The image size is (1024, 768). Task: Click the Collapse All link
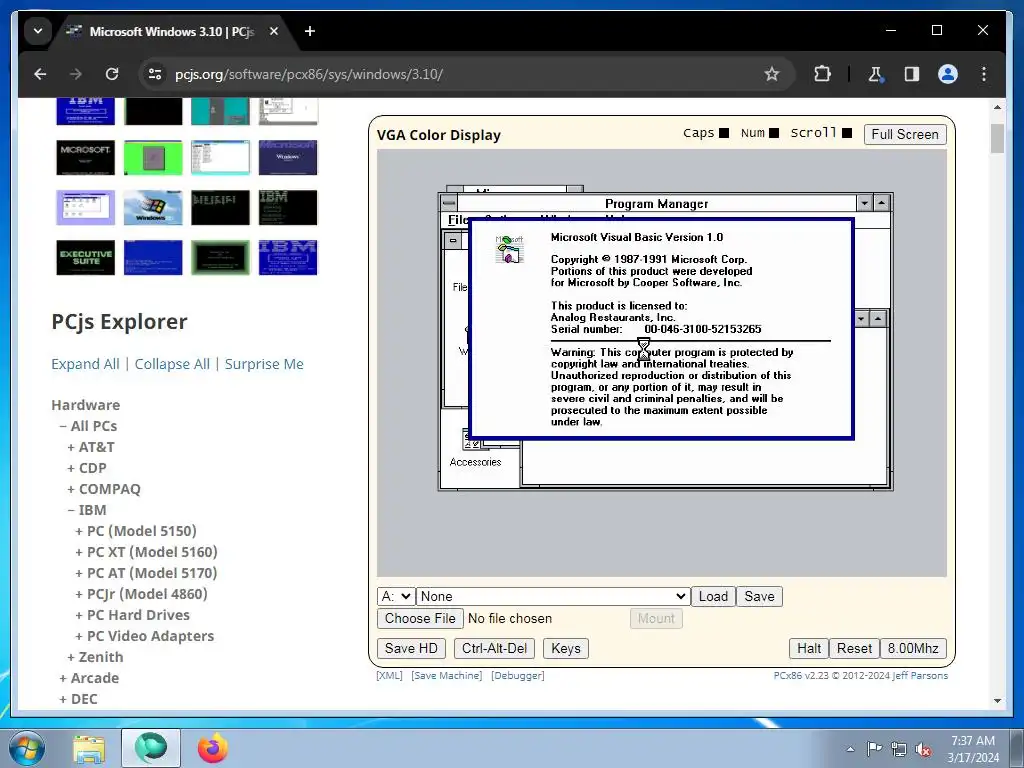(172, 364)
